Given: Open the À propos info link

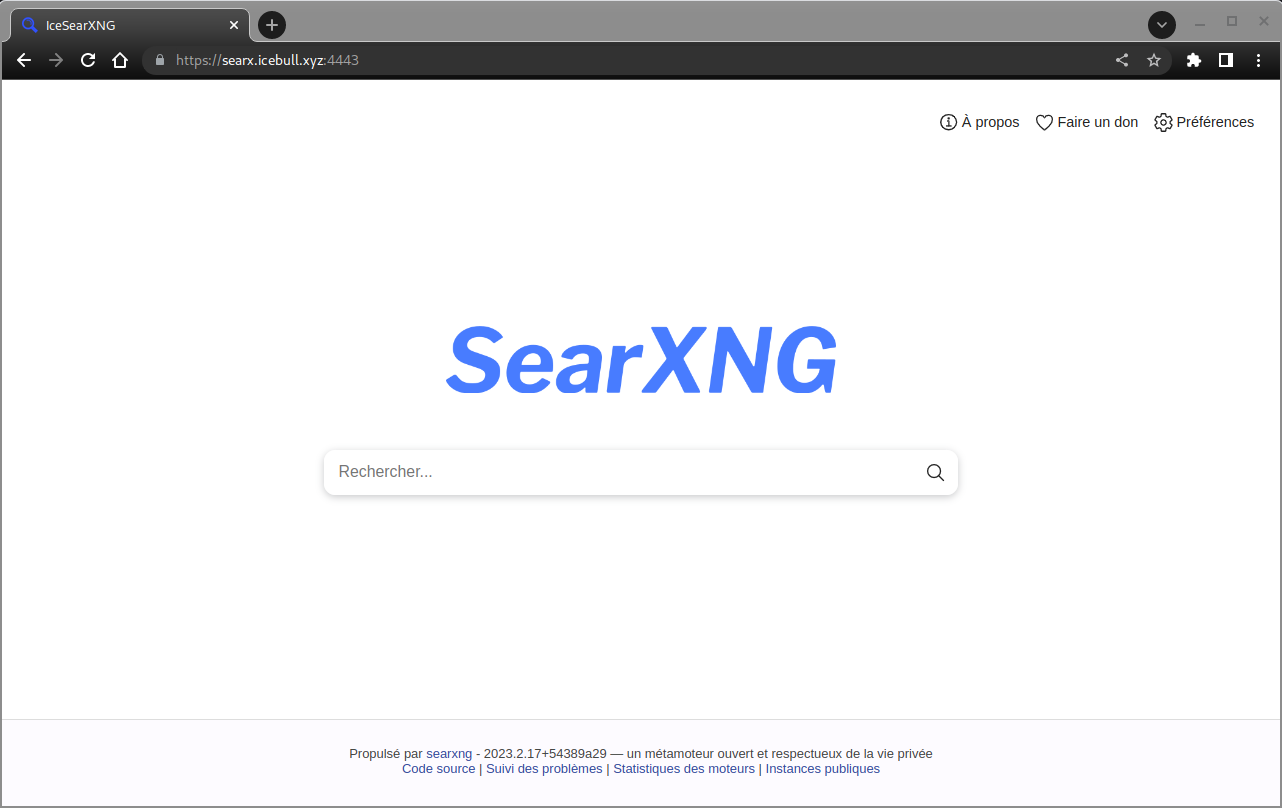Looking at the screenshot, I should coord(979,122).
